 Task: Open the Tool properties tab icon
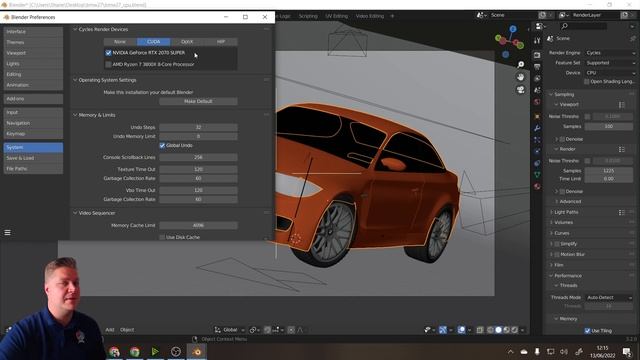tap(537, 40)
